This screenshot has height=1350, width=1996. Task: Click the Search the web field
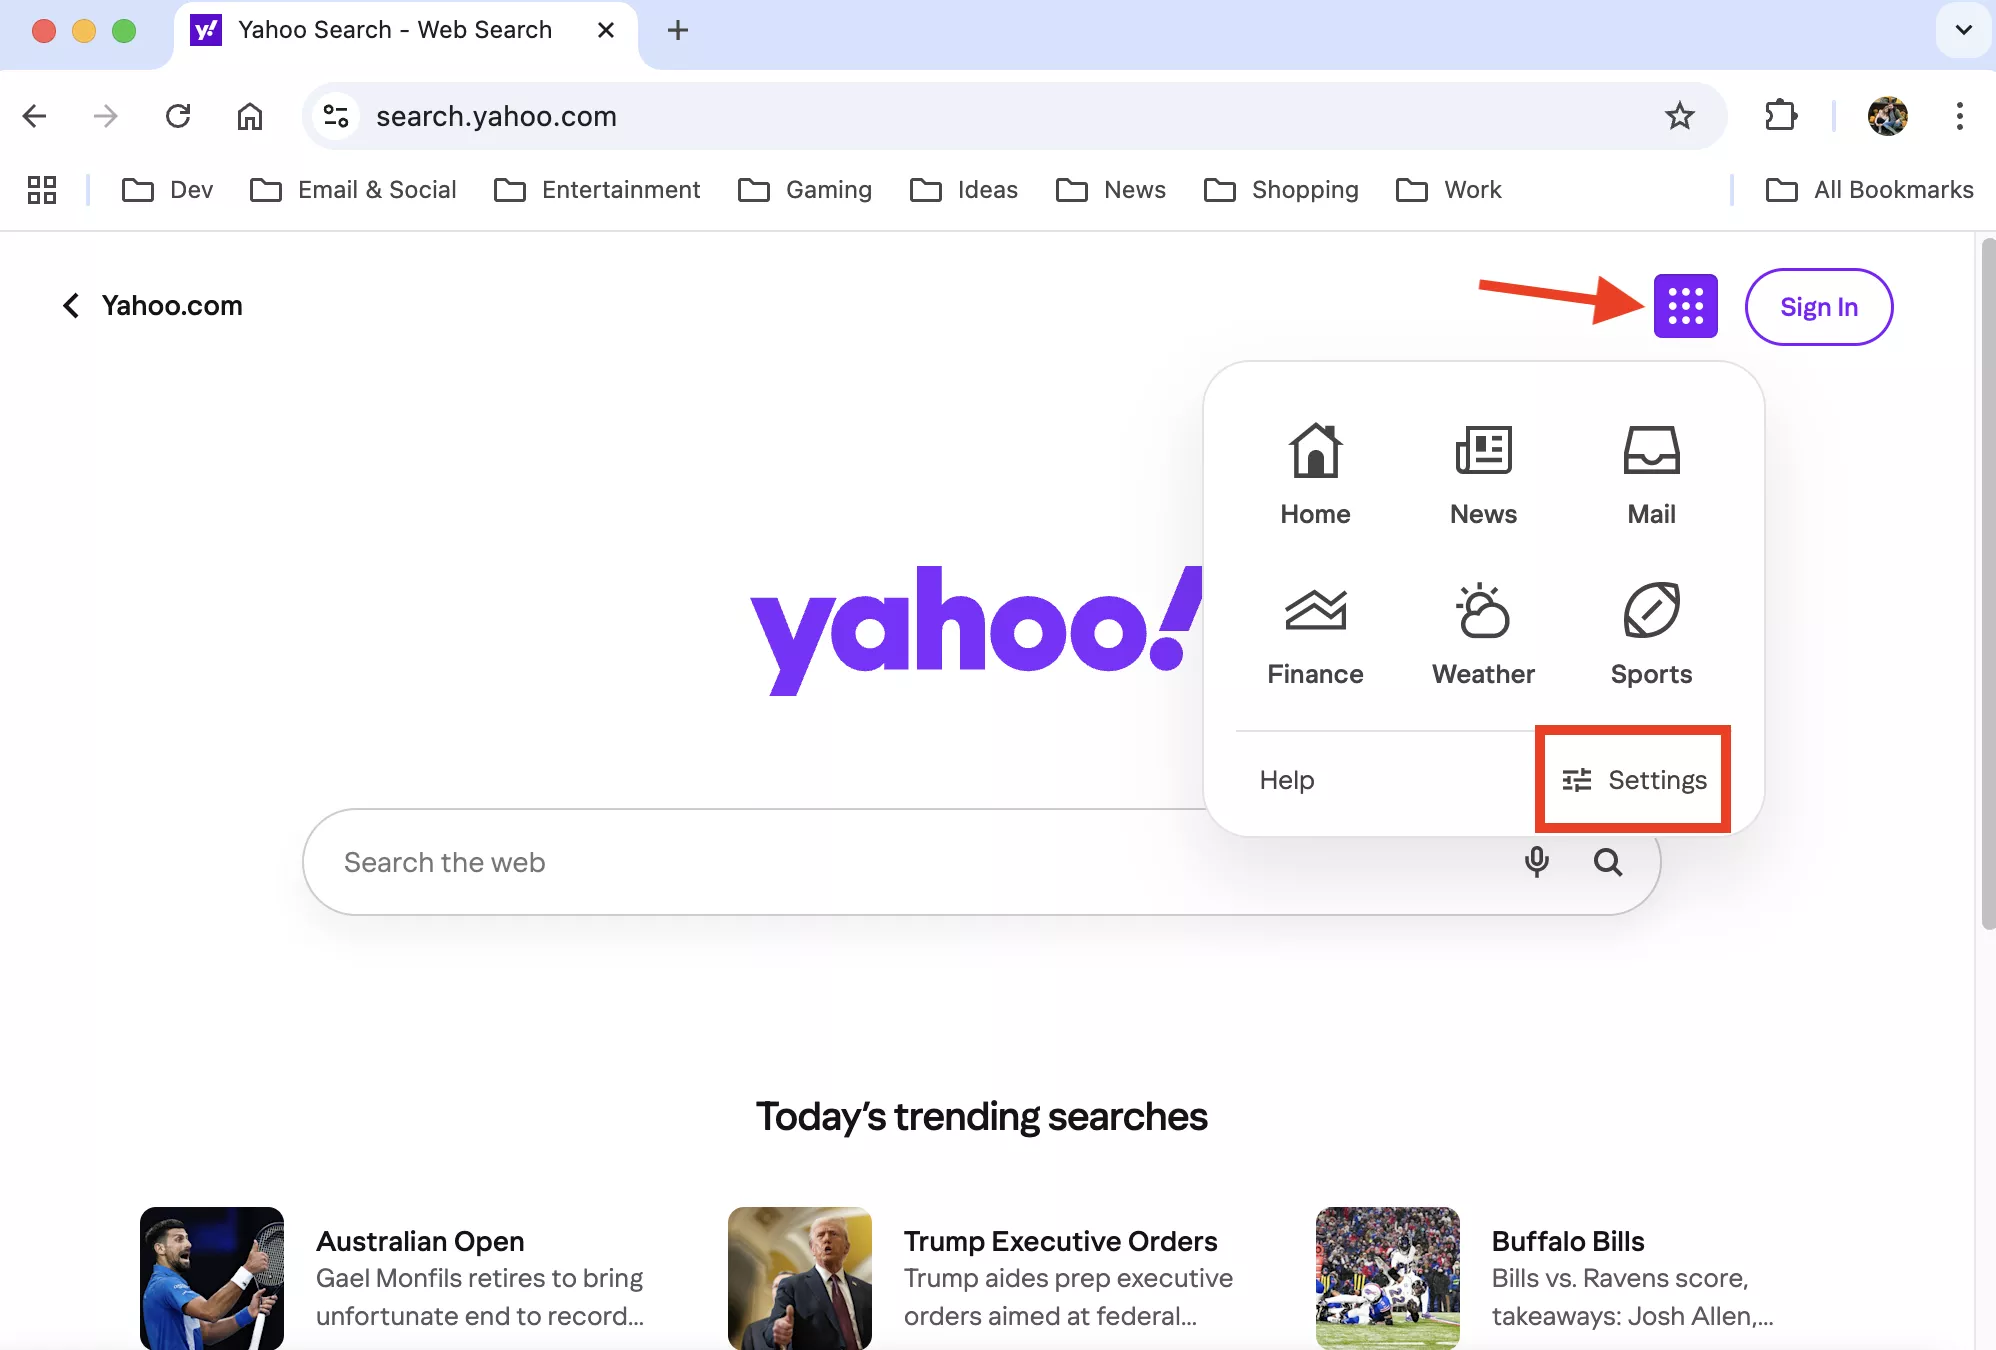point(900,861)
